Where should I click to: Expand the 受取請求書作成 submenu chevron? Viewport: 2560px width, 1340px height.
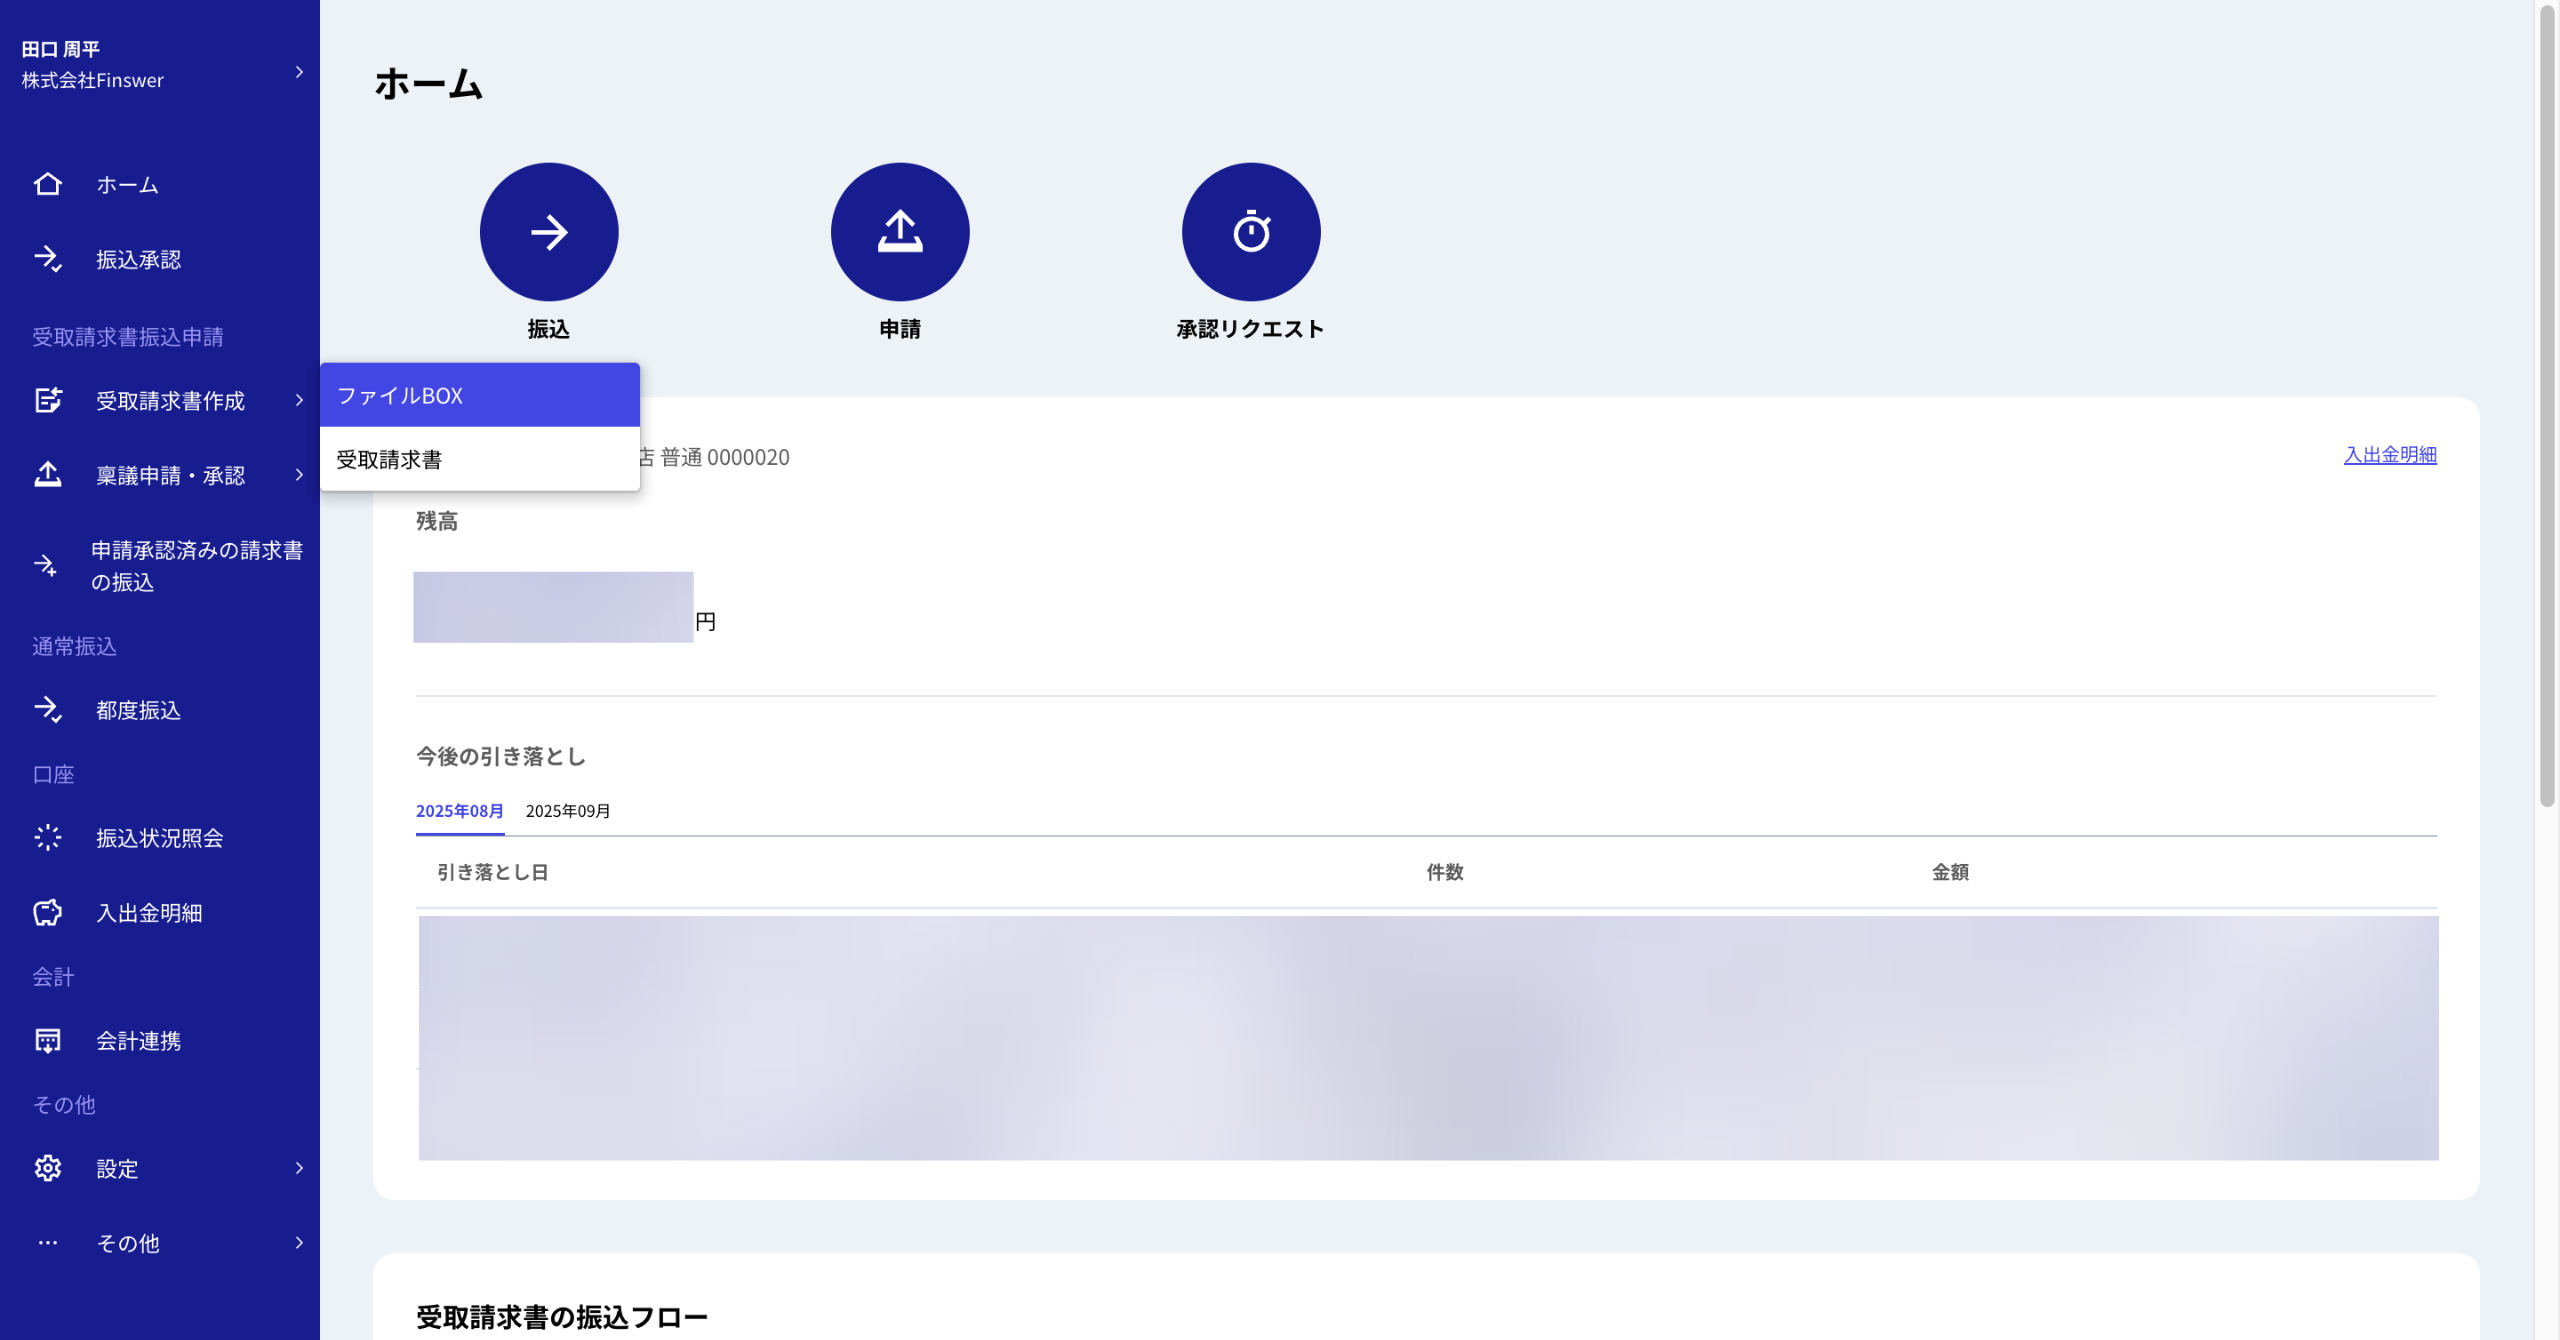pos(298,400)
